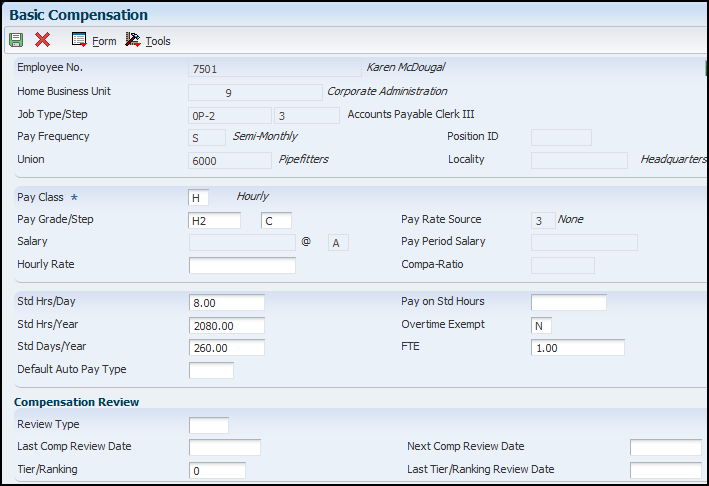
Task: Click the Union field showing 6000
Action: pos(230,160)
